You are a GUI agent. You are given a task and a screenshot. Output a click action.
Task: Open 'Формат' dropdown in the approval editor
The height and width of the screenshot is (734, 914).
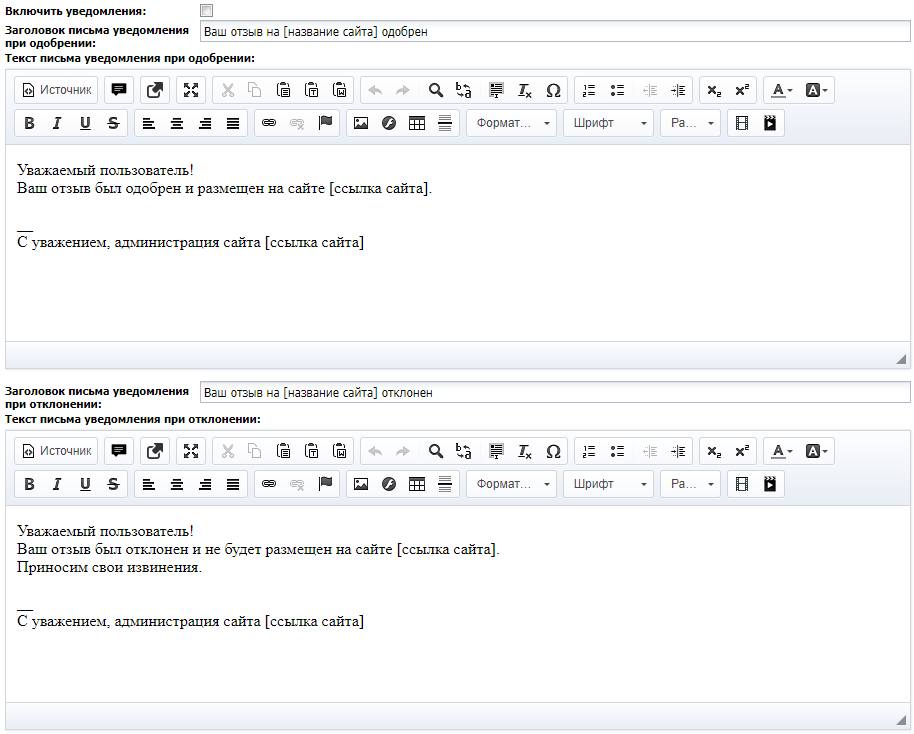[511, 123]
